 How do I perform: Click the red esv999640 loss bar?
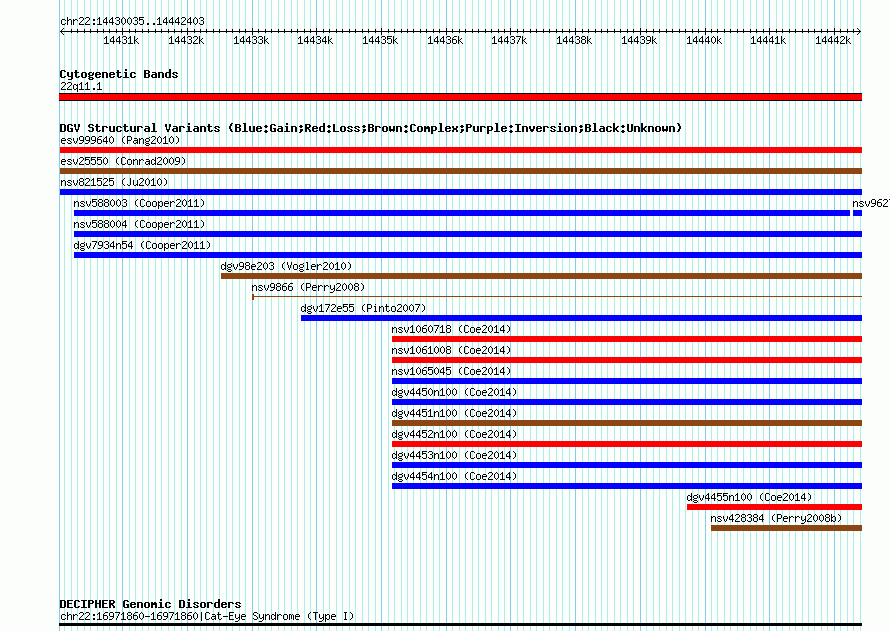click(460, 150)
